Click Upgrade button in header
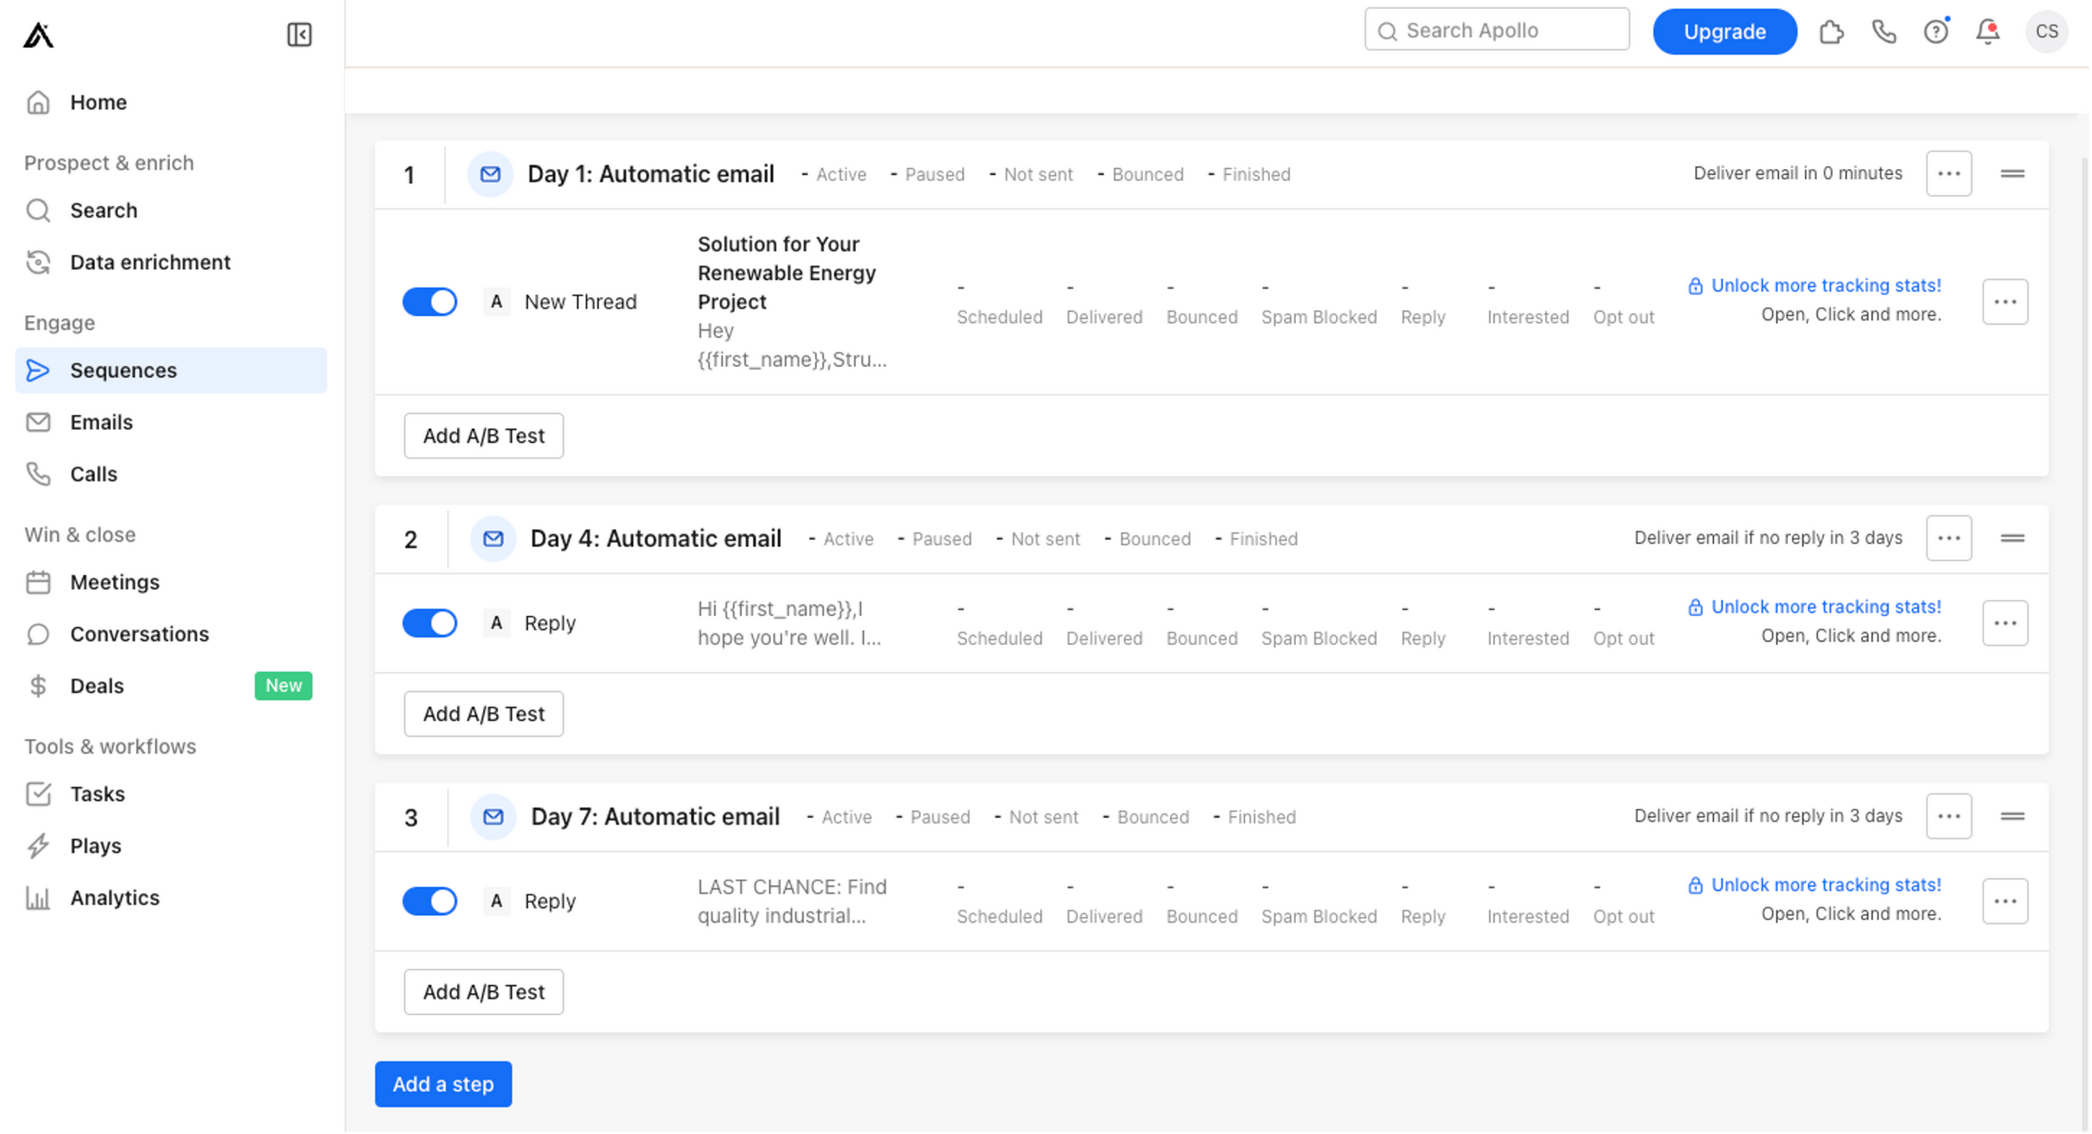The image size is (2092, 1134). pyautogui.click(x=1724, y=31)
